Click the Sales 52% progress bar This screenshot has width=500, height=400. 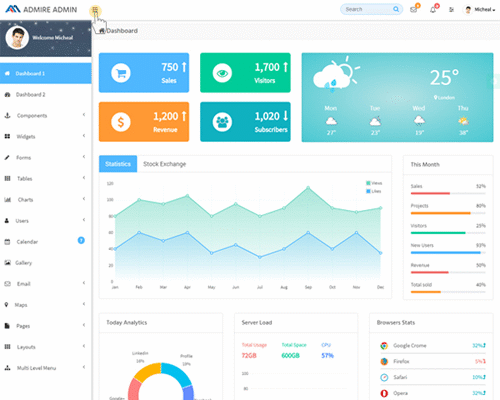pos(448,193)
